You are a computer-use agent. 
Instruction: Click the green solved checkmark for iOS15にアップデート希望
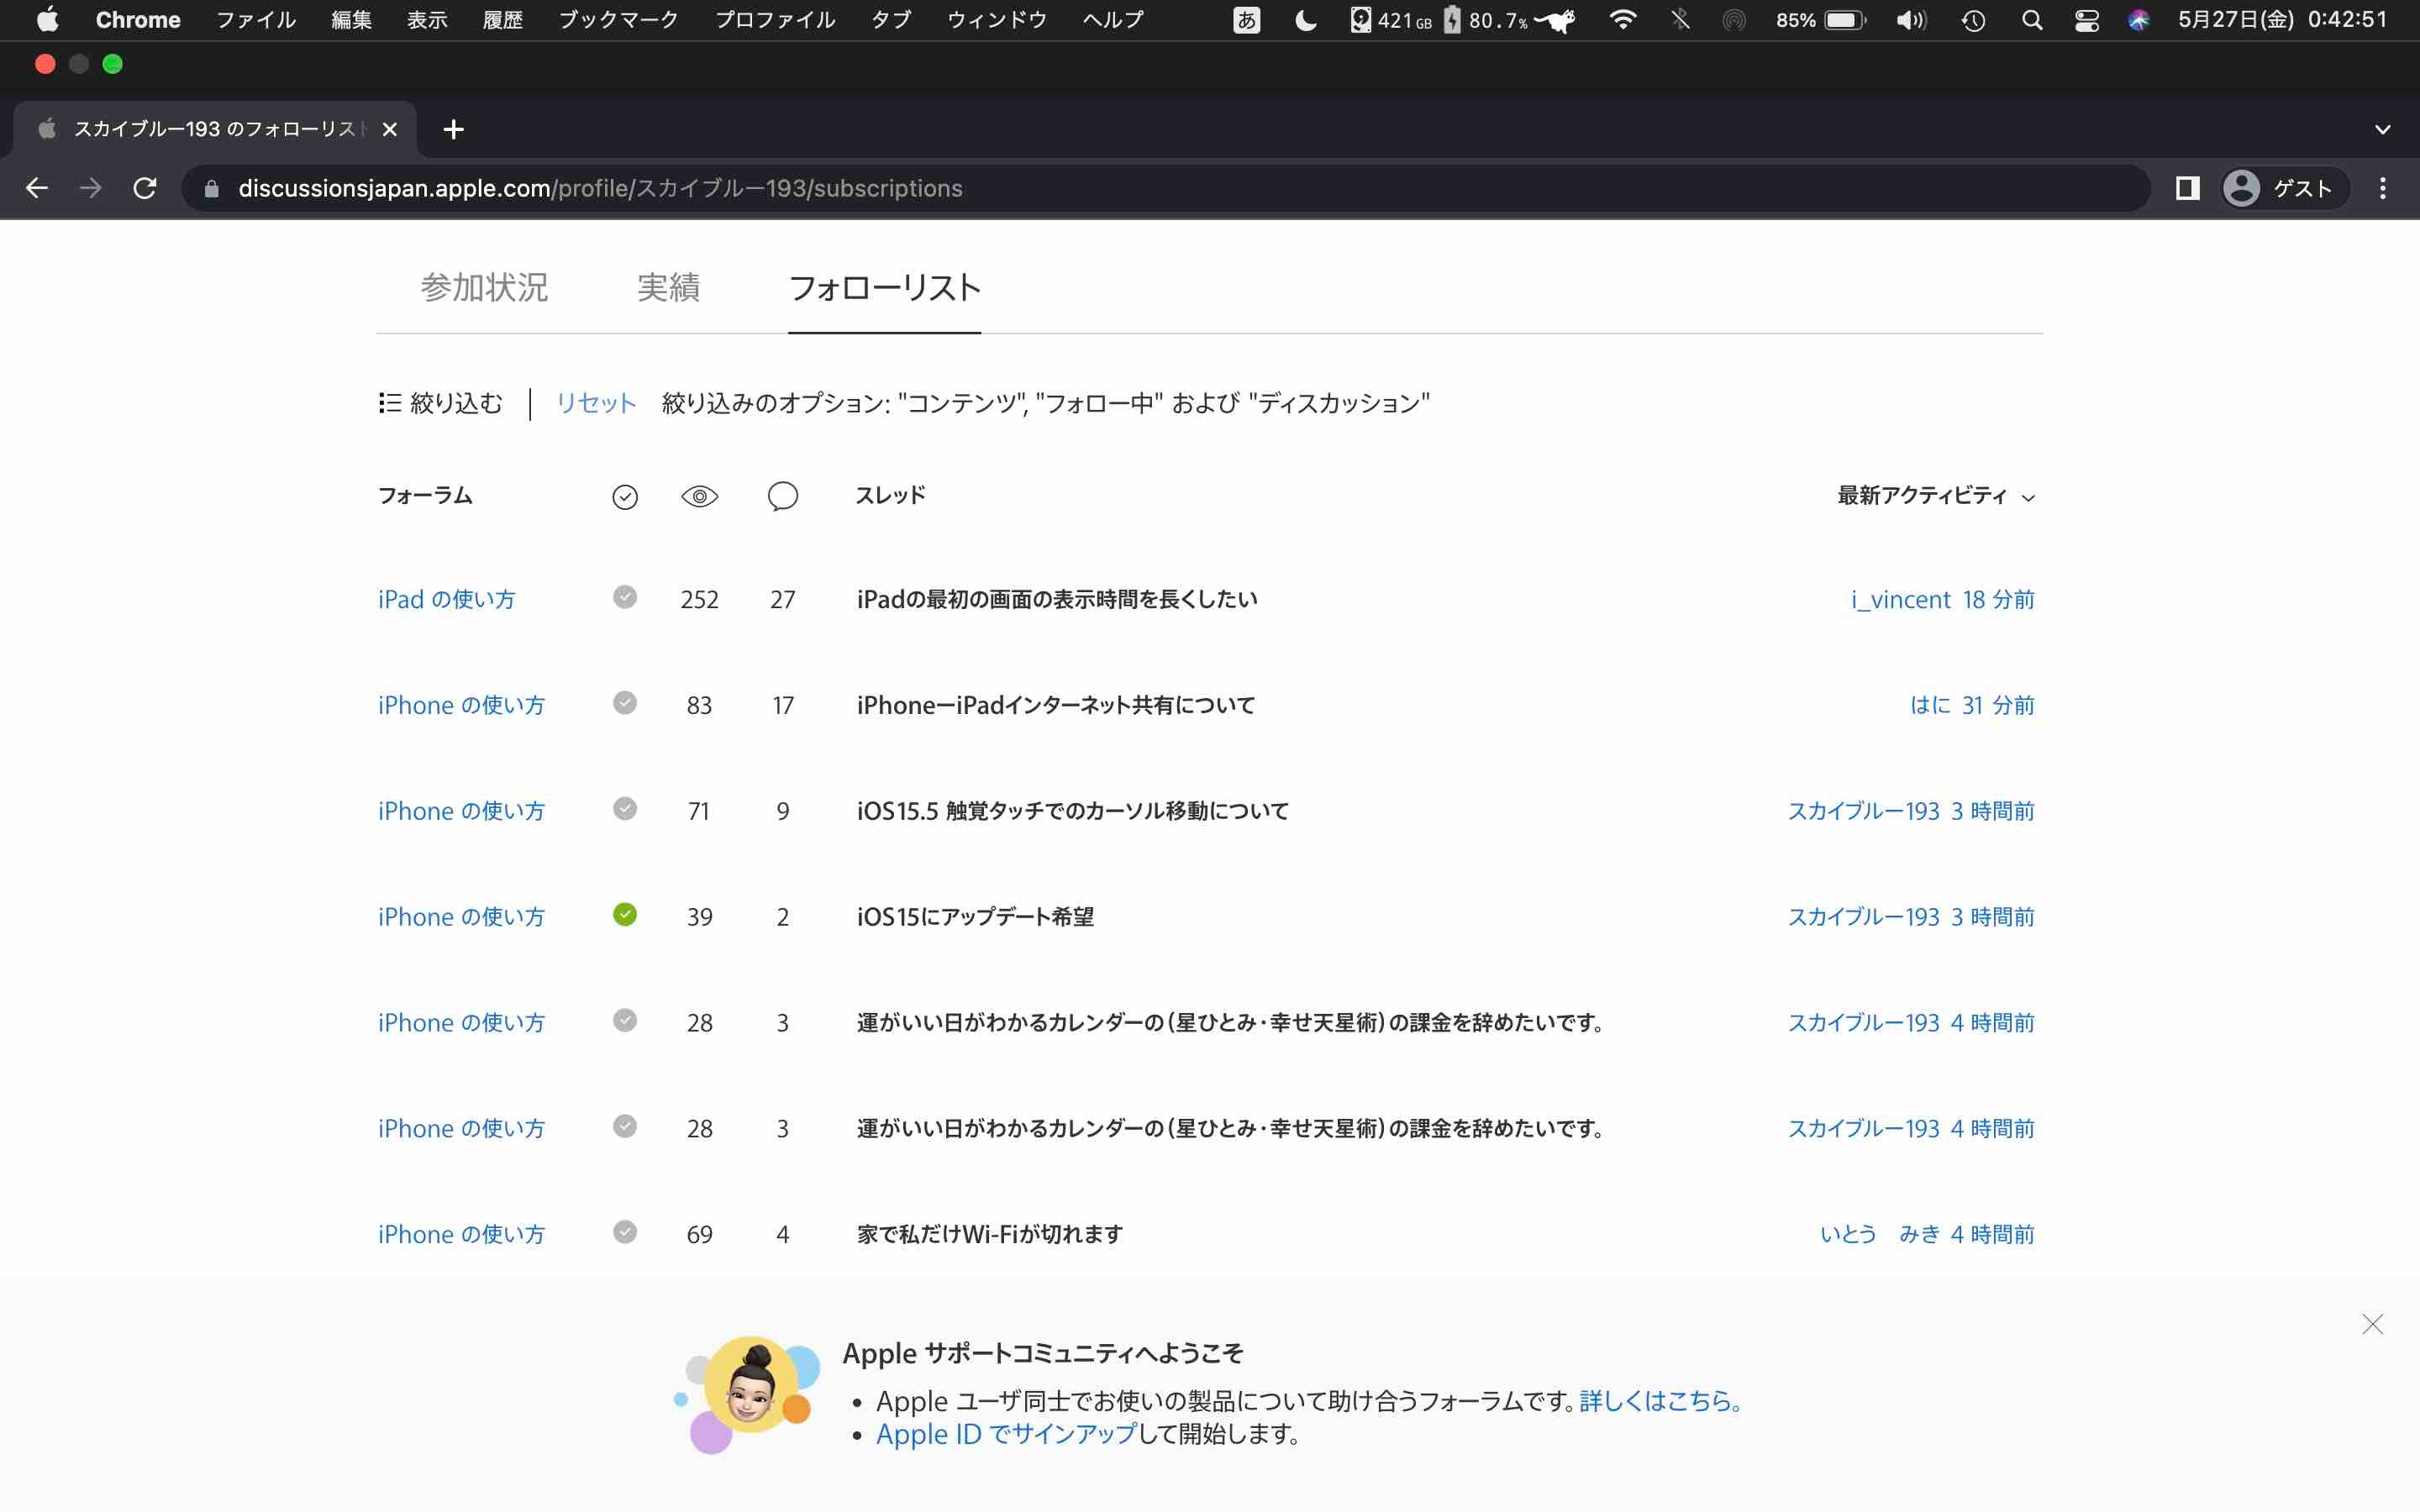[625, 915]
